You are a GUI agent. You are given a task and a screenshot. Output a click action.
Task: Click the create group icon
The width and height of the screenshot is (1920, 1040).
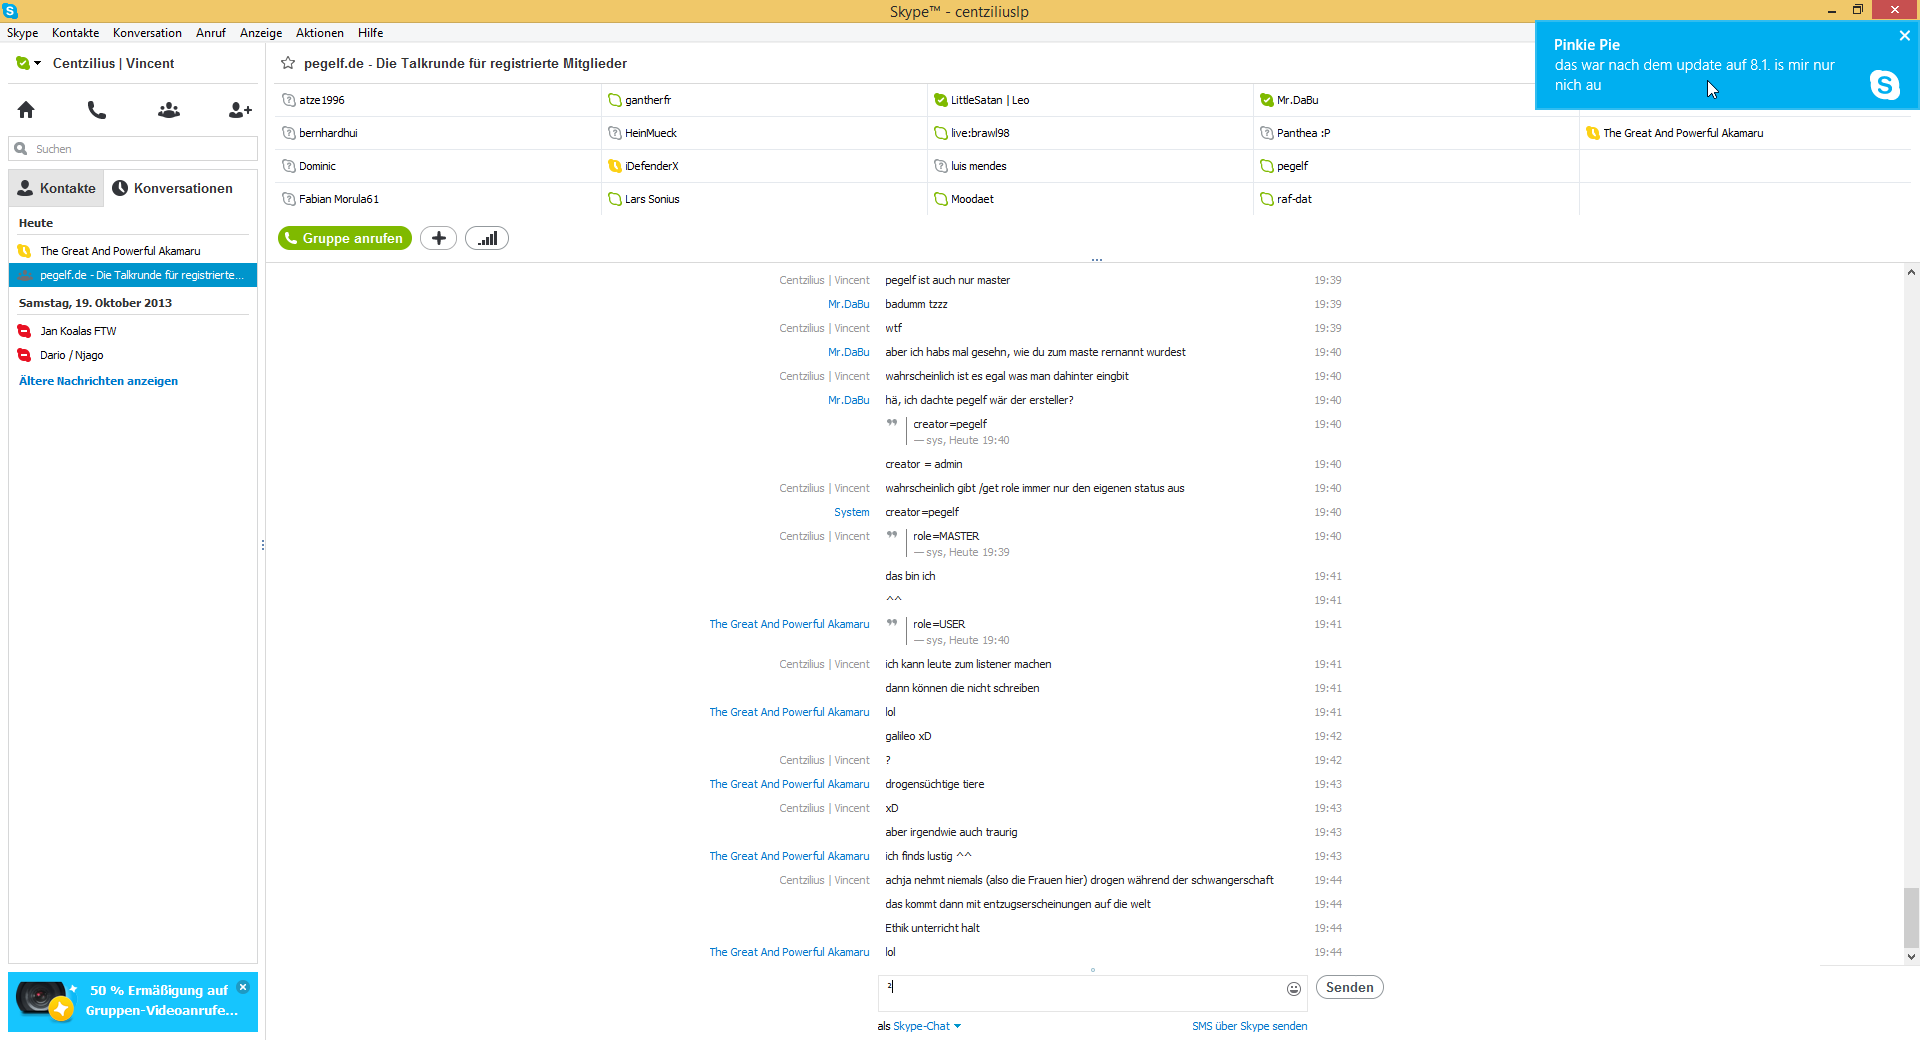(169, 110)
